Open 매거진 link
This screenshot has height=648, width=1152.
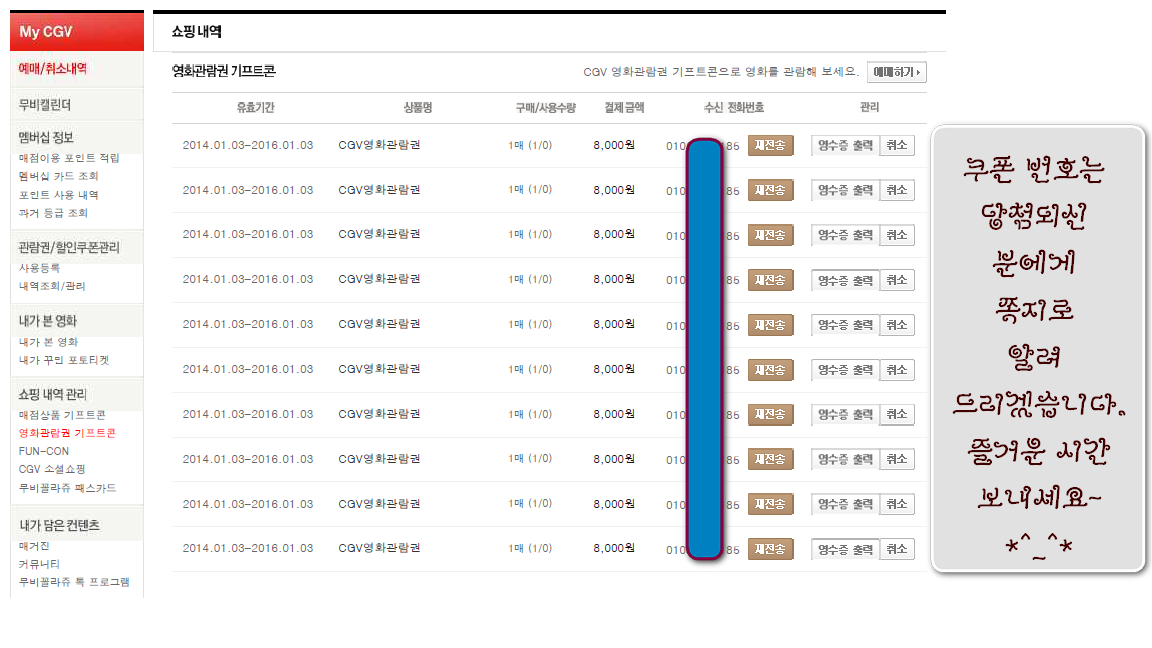pyautogui.click(x=34, y=546)
